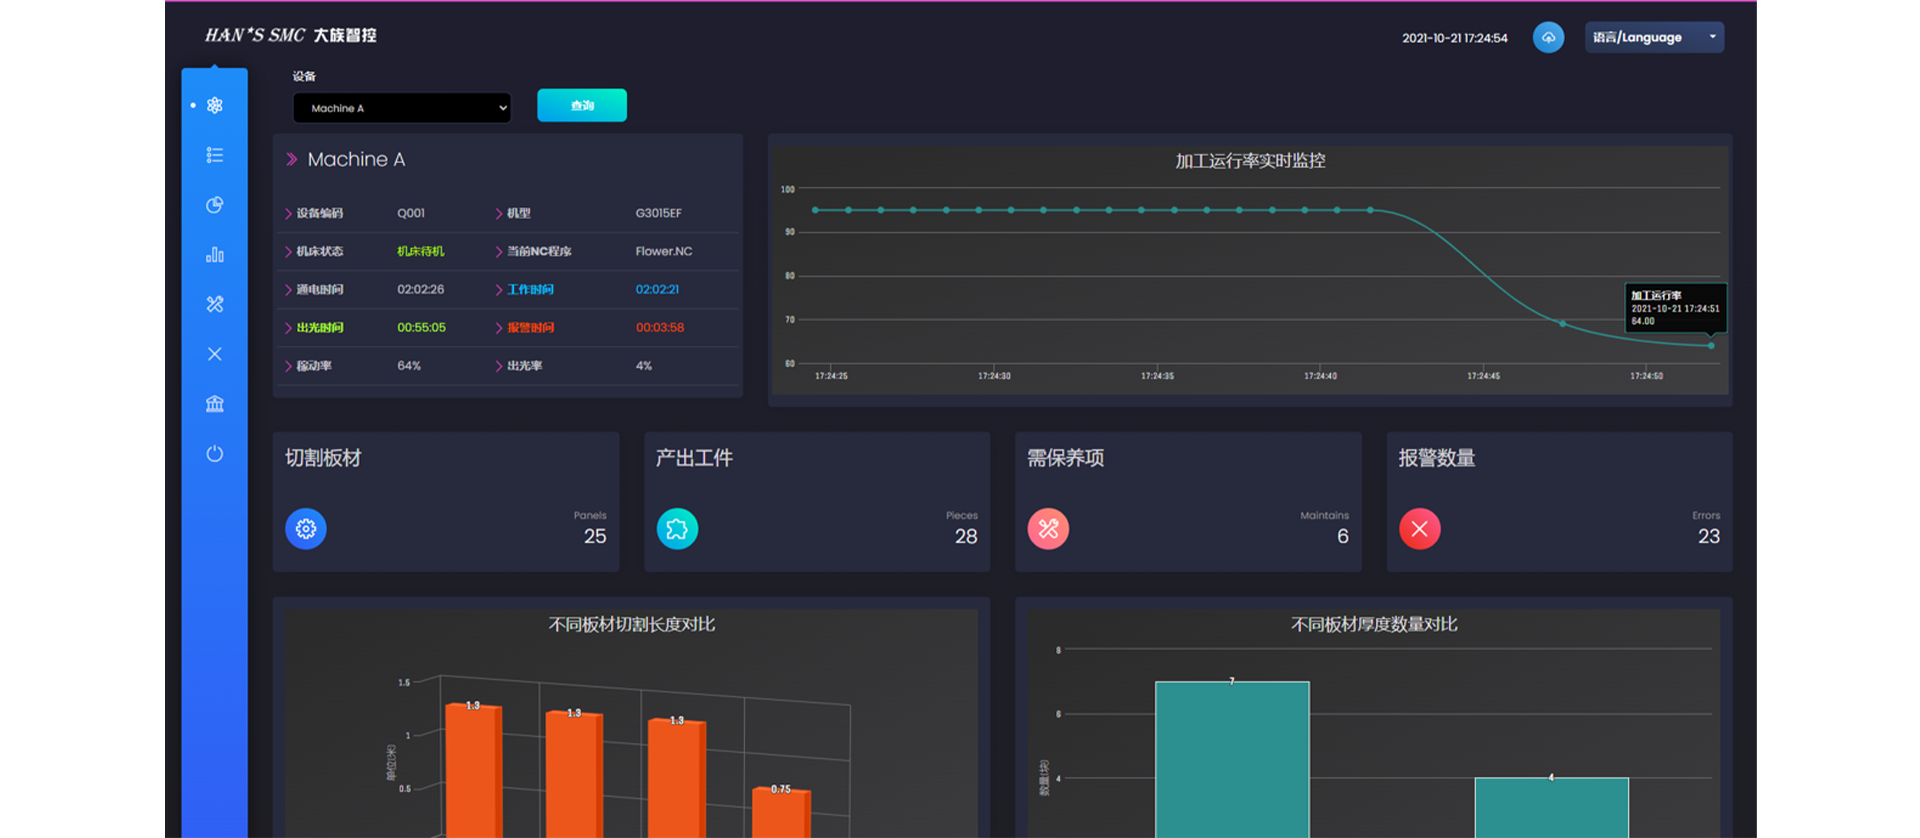The height and width of the screenshot is (838, 1920).
Task: Click the tallest teal bar labeled 7
Action: pos(1232,760)
